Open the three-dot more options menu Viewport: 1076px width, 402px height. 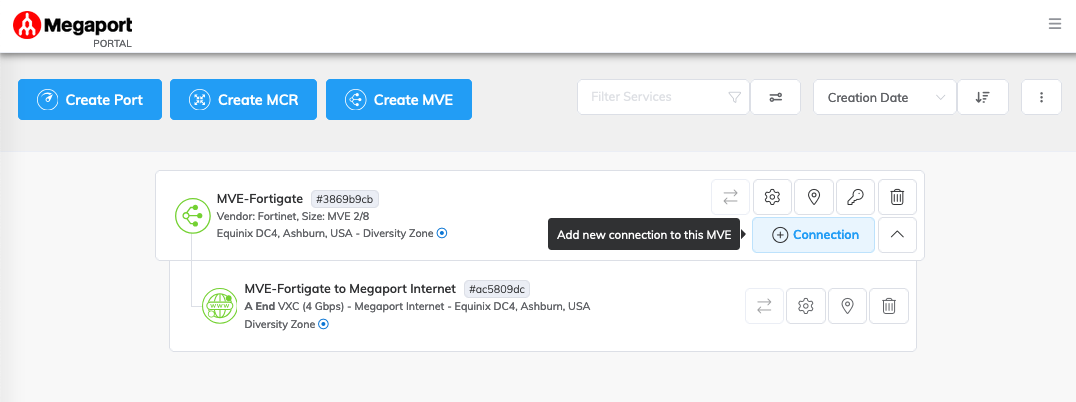click(x=1041, y=97)
